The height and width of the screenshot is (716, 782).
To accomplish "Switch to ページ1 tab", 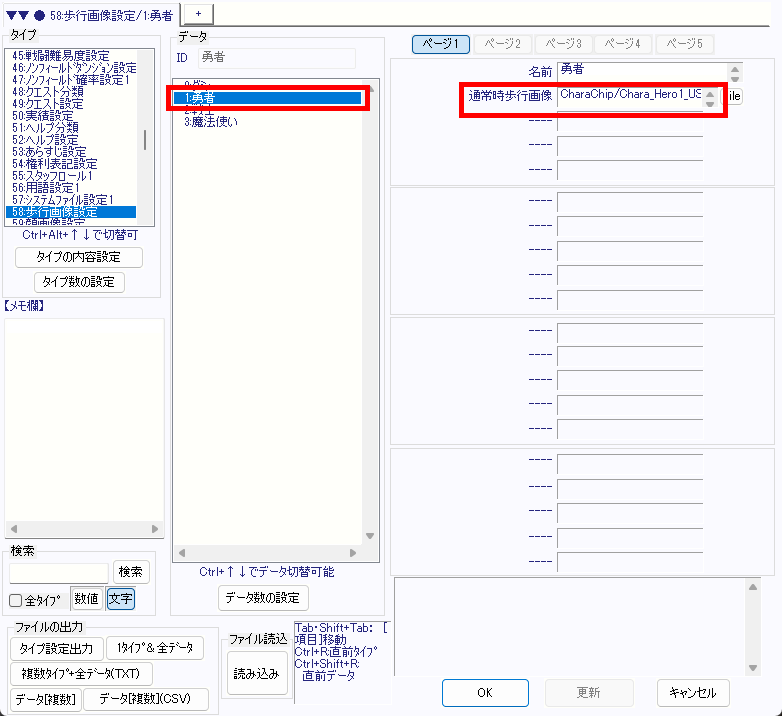I will point(441,44).
